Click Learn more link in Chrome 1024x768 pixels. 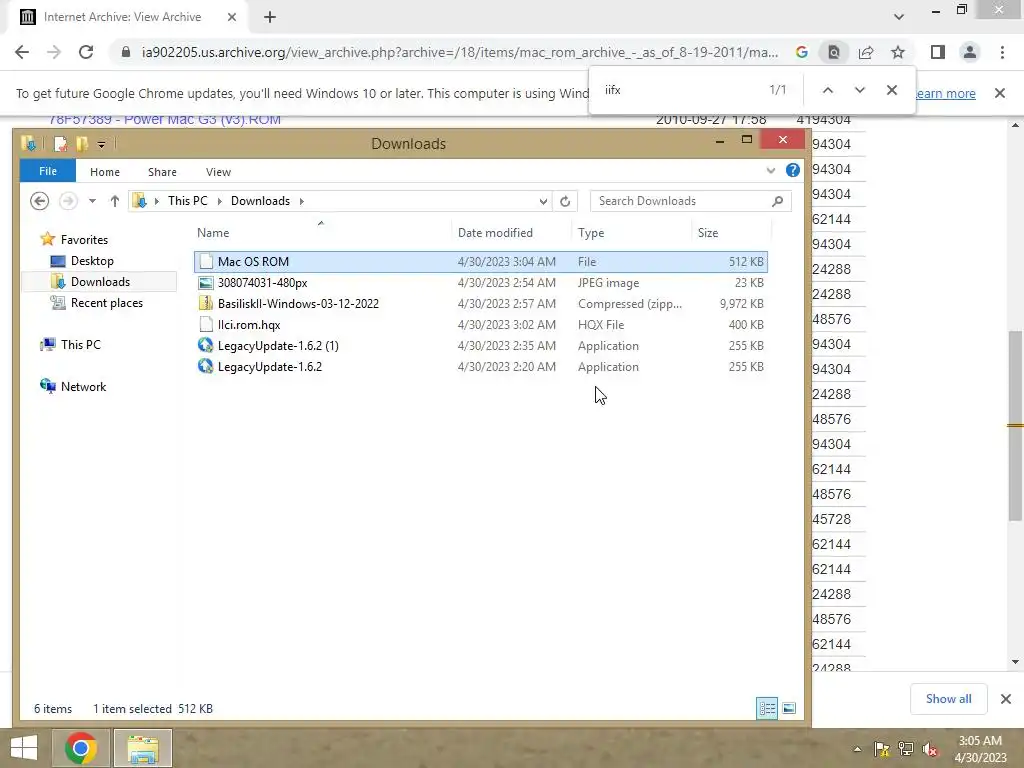946,93
